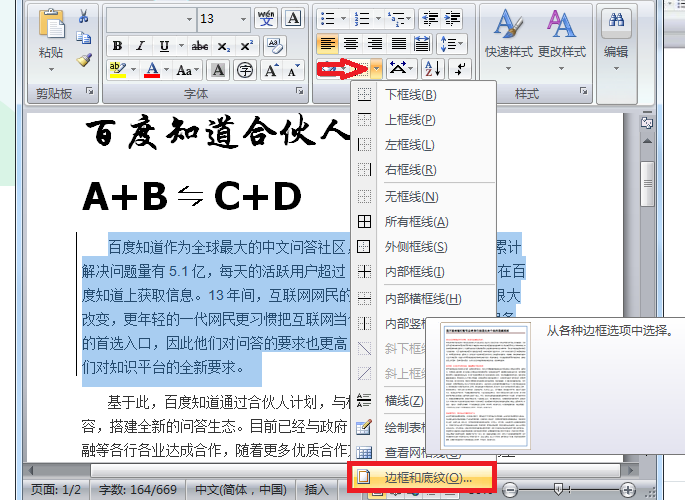Click the word count 字数: 164/669
Viewport: 685px width, 500px height.
click(138, 490)
